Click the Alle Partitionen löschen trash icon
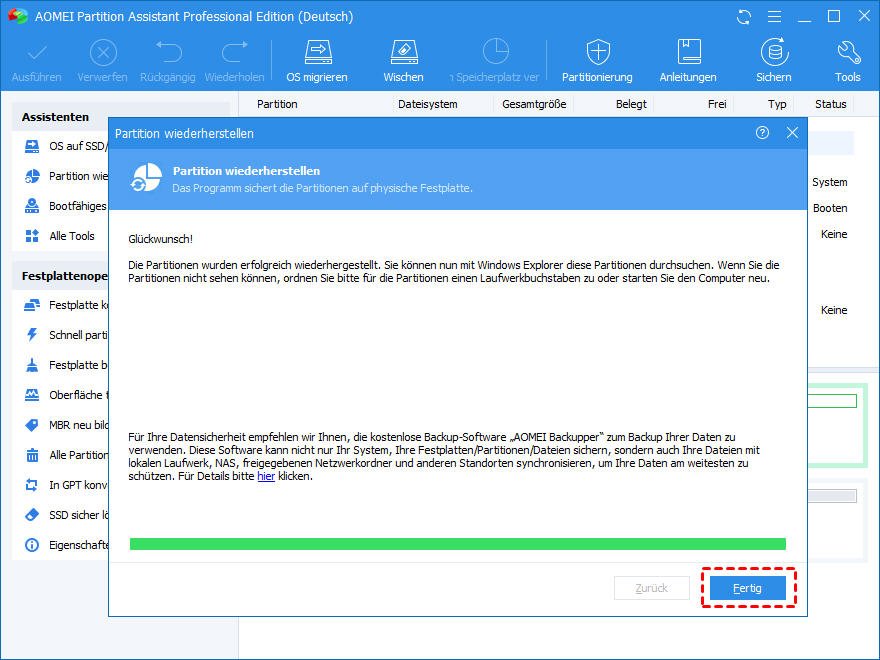This screenshot has height=660, width=880. pyautogui.click(x=32, y=455)
